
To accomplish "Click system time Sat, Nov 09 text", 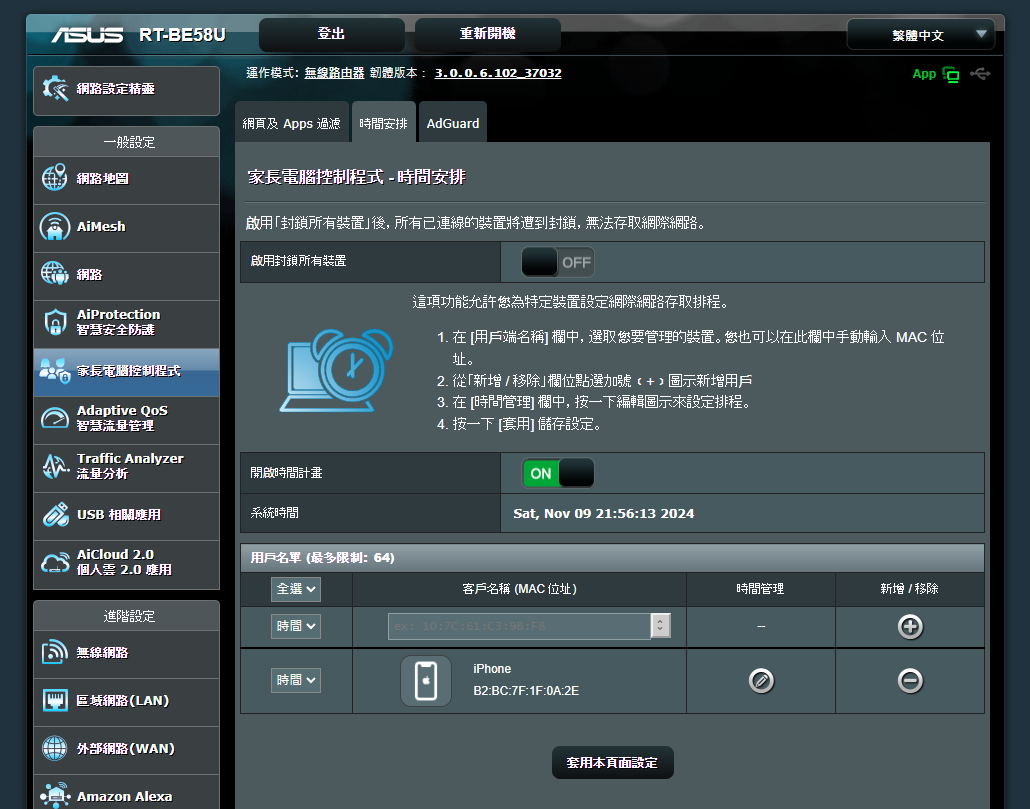I will 603,514.
